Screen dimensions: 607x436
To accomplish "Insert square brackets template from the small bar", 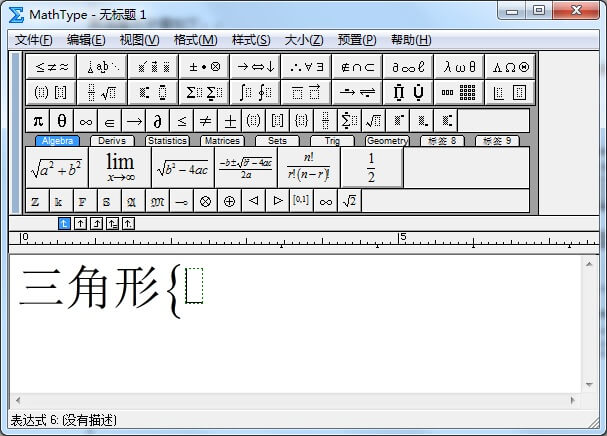I will click(x=278, y=121).
